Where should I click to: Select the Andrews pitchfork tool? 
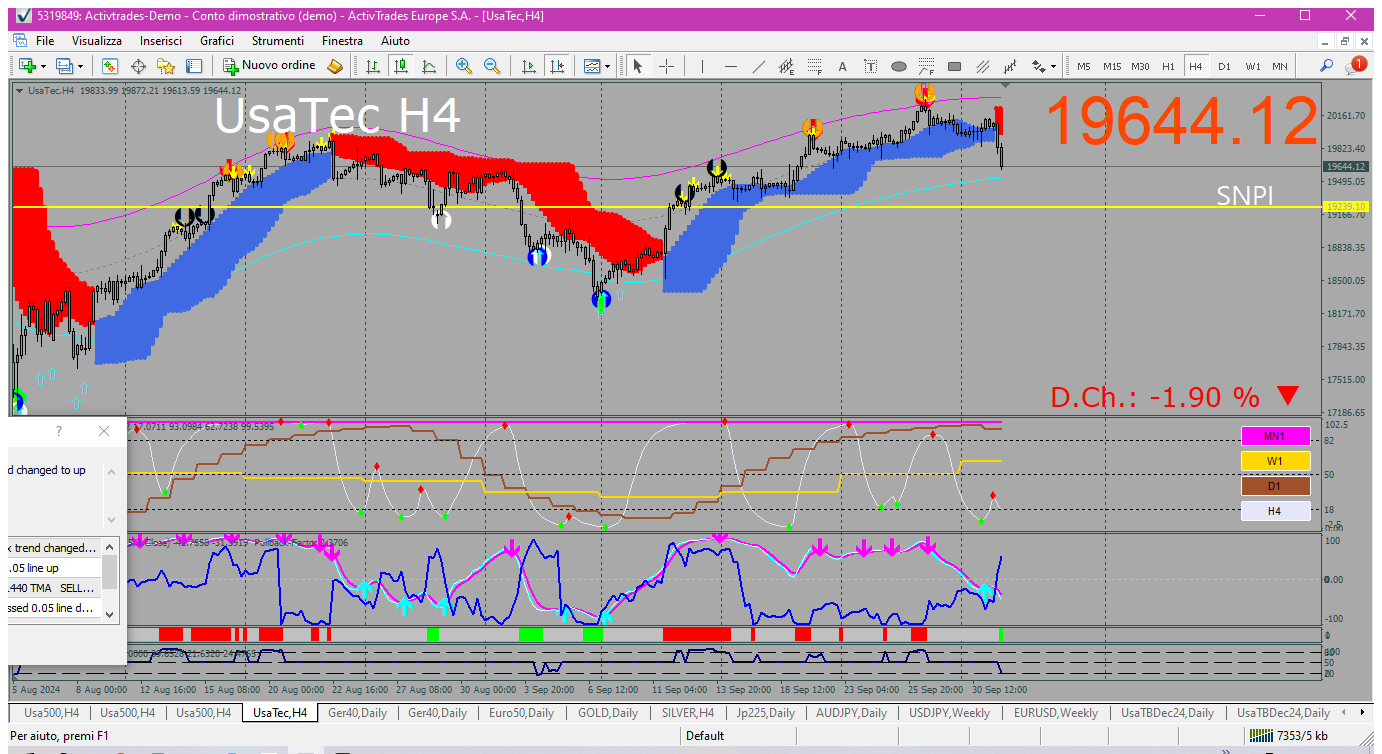click(x=1010, y=66)
